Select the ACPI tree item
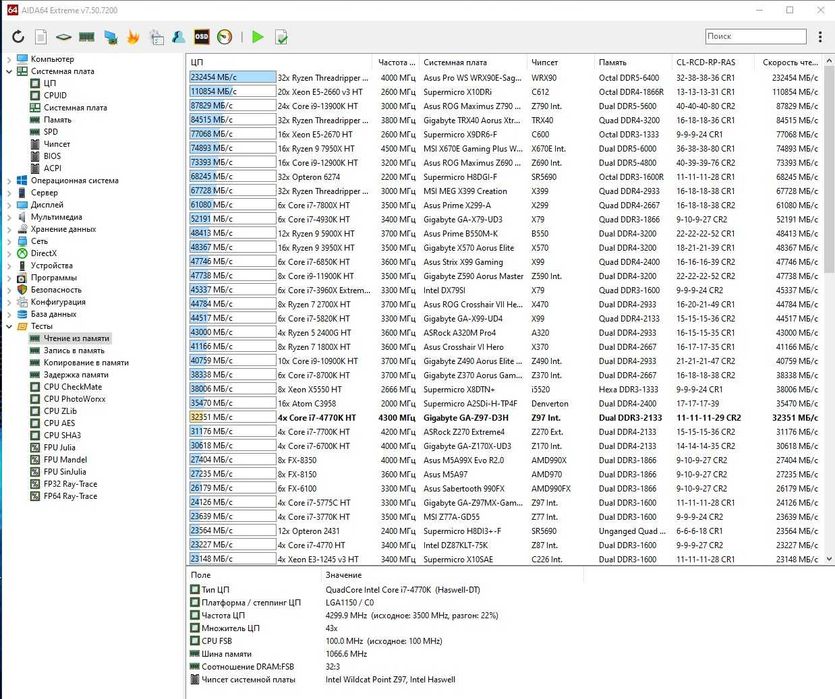This screenshot has width=835, height=699. 52,168
